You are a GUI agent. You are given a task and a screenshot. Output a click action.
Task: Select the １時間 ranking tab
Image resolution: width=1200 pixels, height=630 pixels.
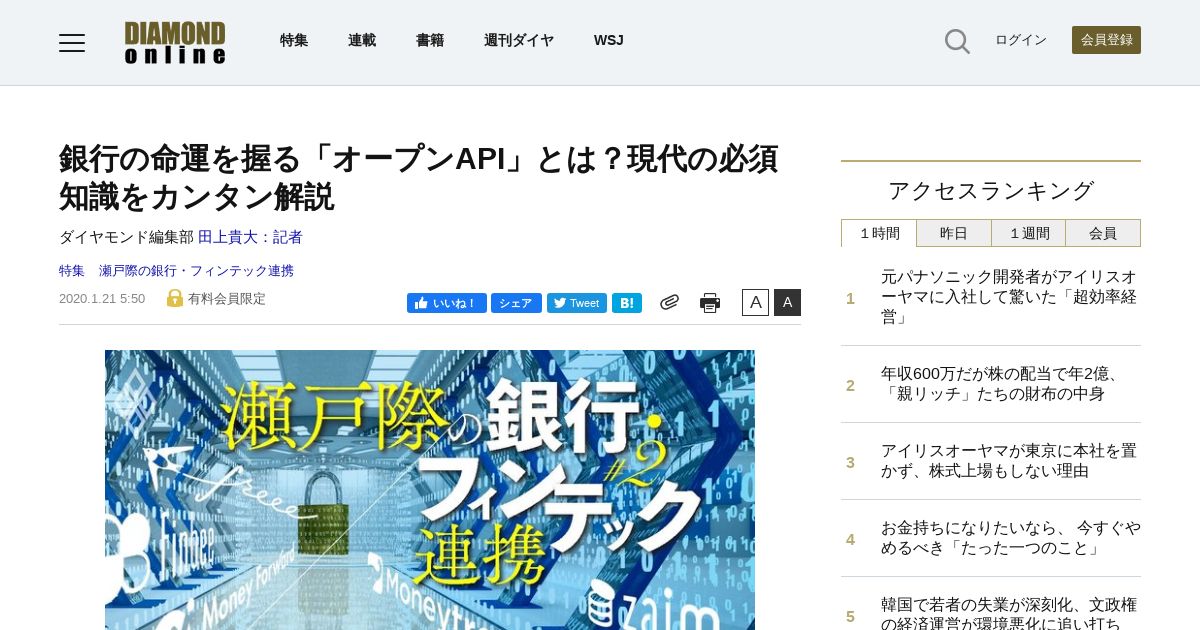(x=879, y=233)
